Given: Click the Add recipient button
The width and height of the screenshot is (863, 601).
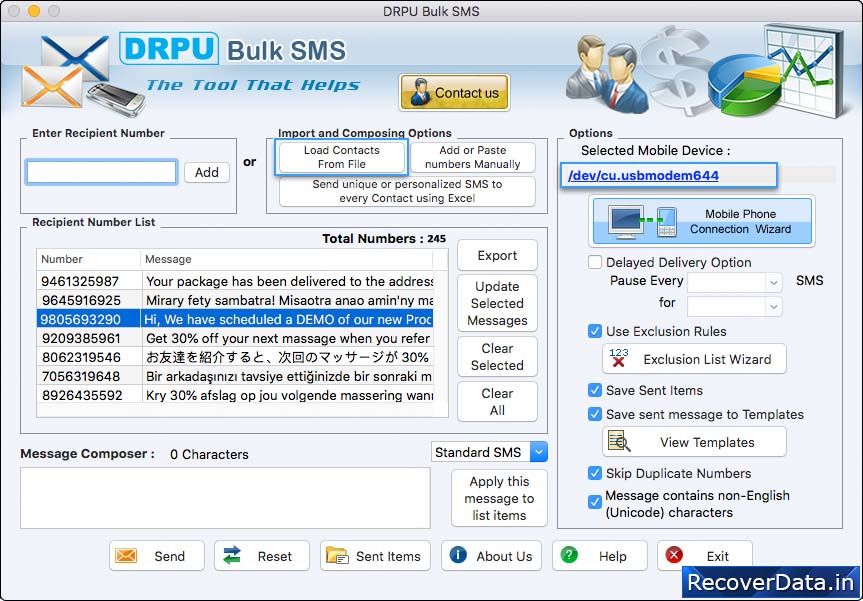Looking at the screenshot, I should click(207, 172).
